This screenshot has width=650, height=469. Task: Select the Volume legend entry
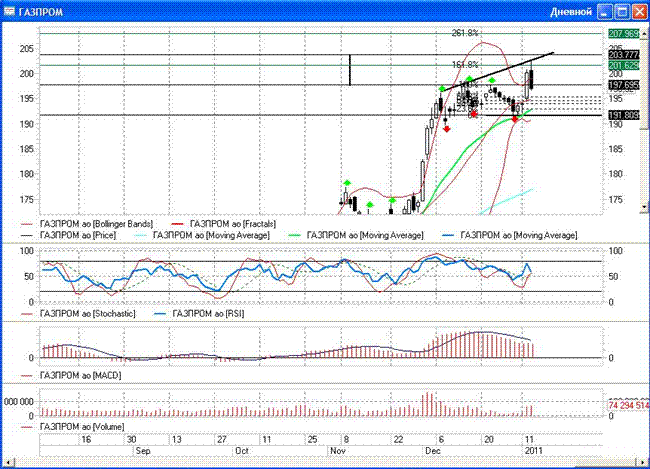pyautogui.click(x=73, y=427)
